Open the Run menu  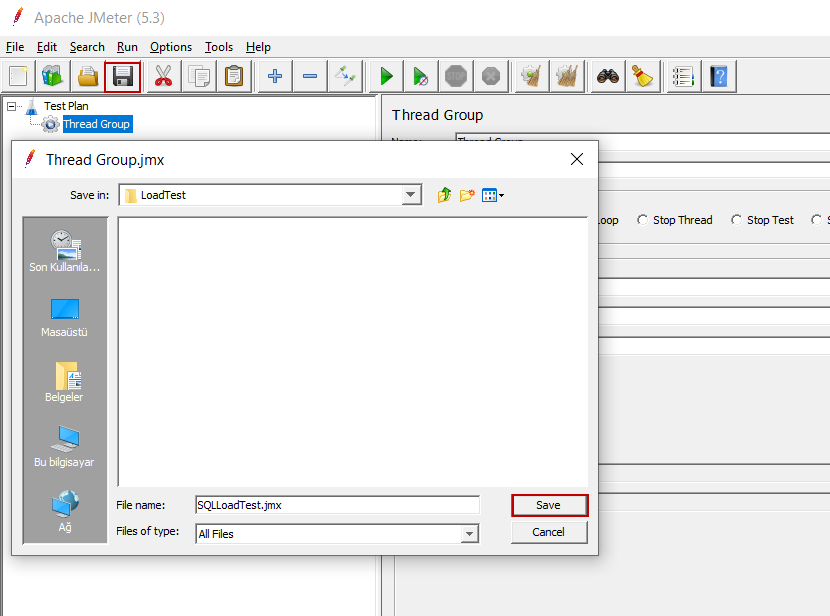(127, 47)
